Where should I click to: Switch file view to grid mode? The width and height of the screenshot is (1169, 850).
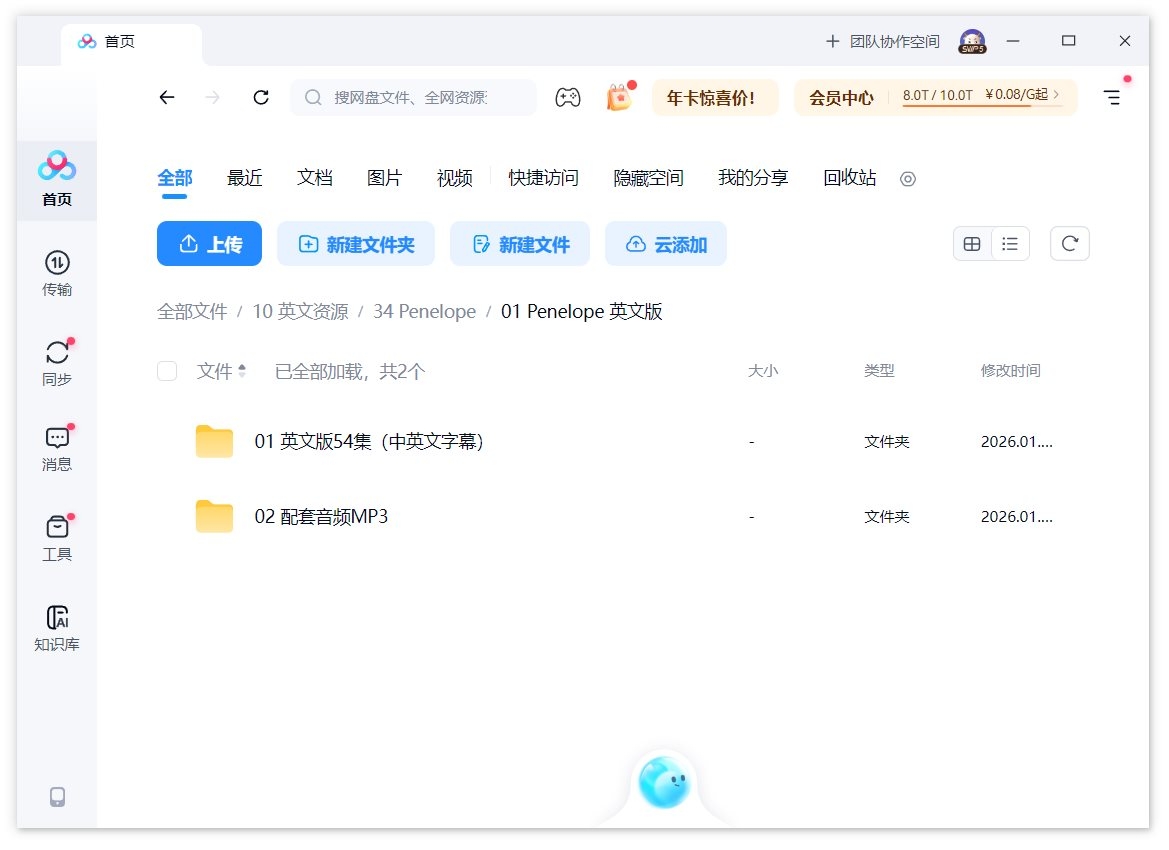[971, 243]
